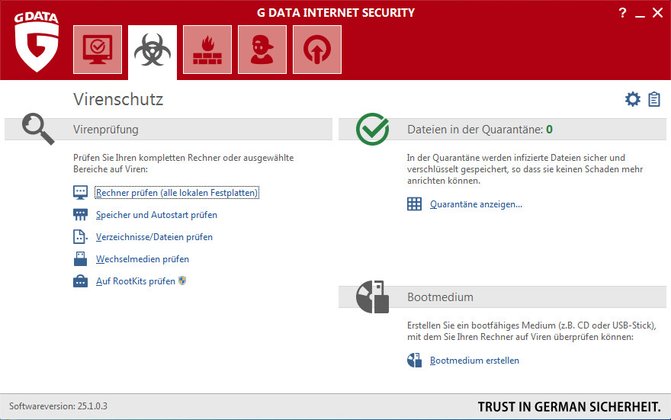The image size is (671, 420).
Task: Close the G DATA window
Action: click(658, 13)
